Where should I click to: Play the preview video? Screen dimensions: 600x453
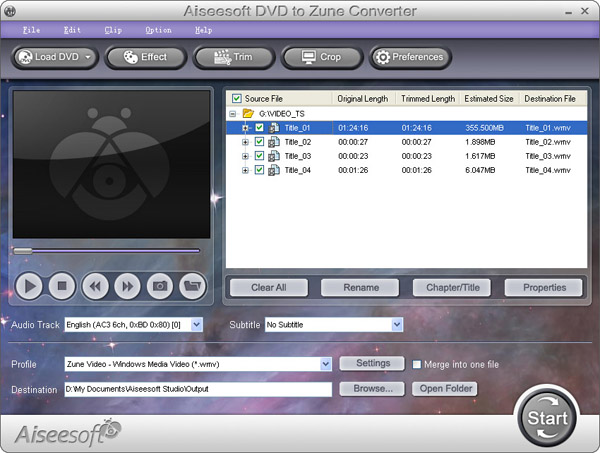(29, 286)
